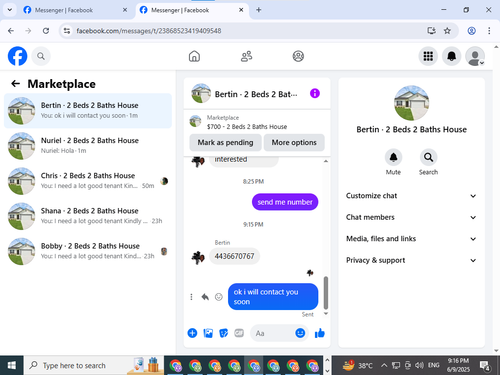Expand Chat members section
This screenshot has width=500, height=375.
[x=411, y=217]
